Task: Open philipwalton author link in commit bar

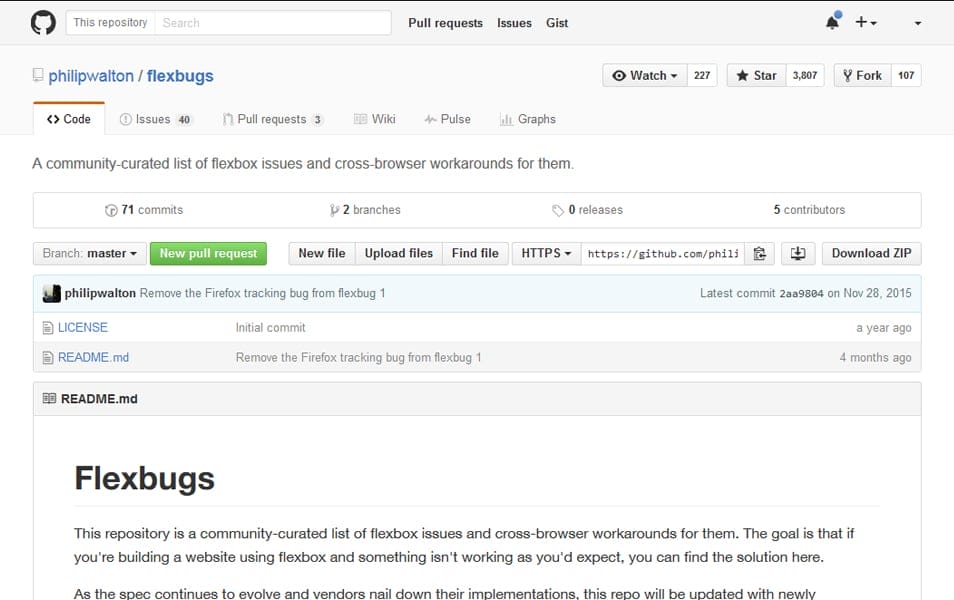Action: coord(100,293)
